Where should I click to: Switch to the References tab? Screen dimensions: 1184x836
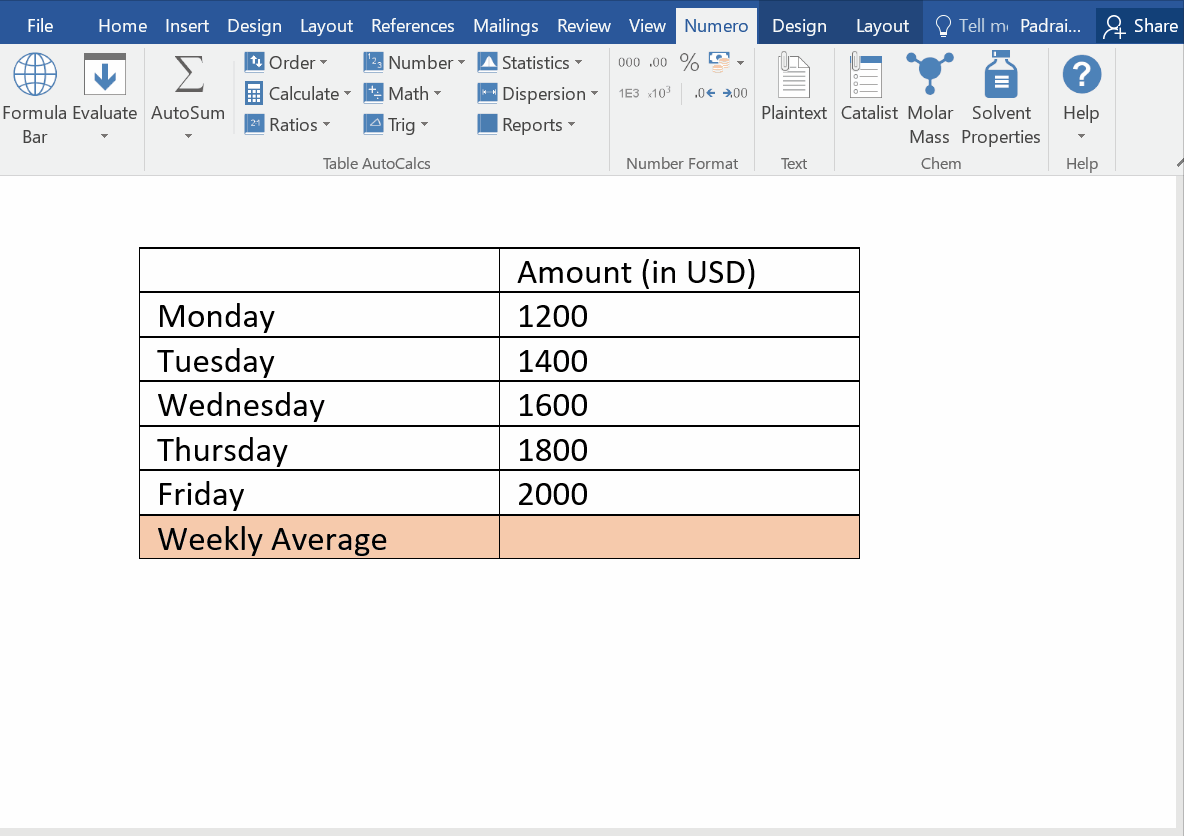tap(412, 26)
